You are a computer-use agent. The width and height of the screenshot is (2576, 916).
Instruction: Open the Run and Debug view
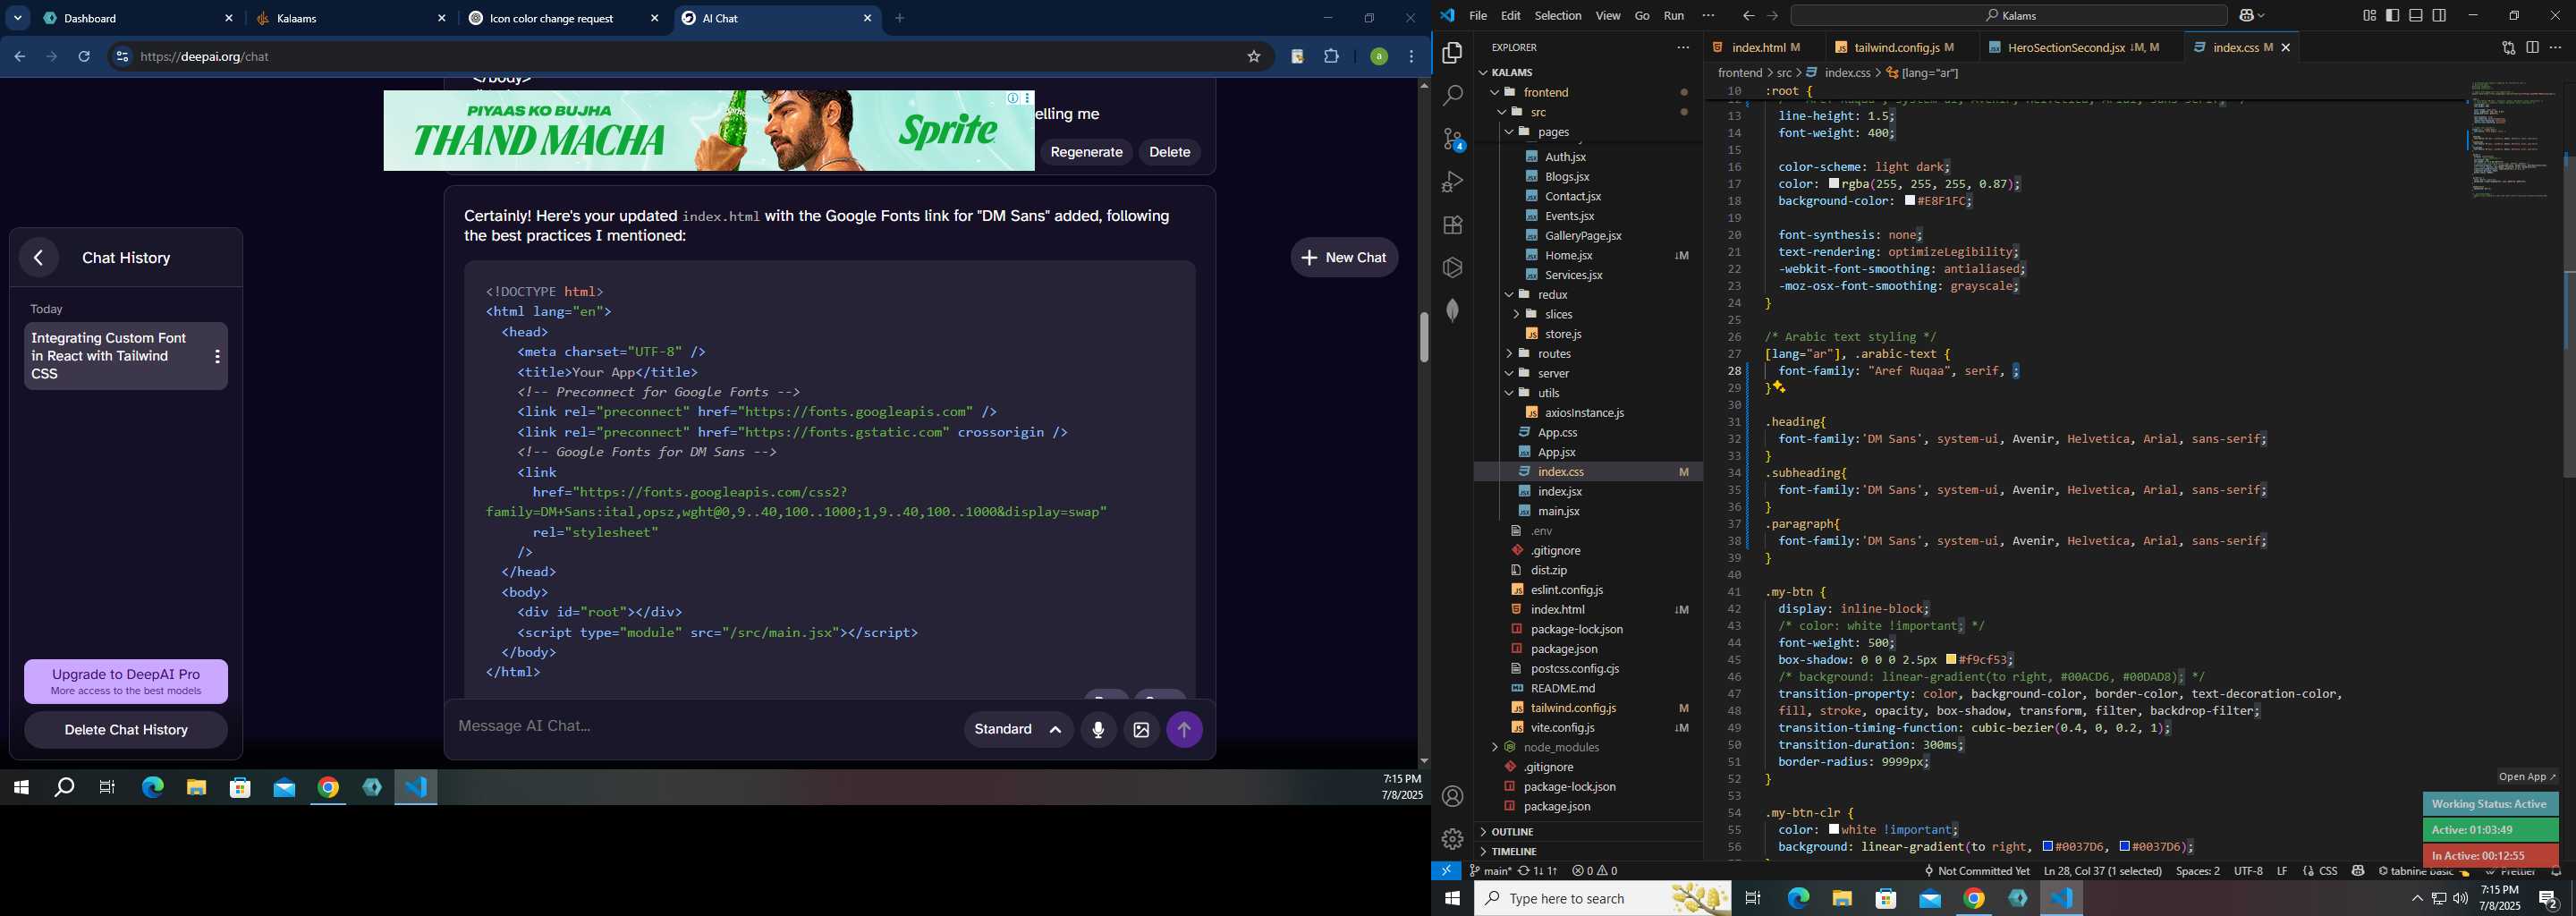tap(1453, 182)
